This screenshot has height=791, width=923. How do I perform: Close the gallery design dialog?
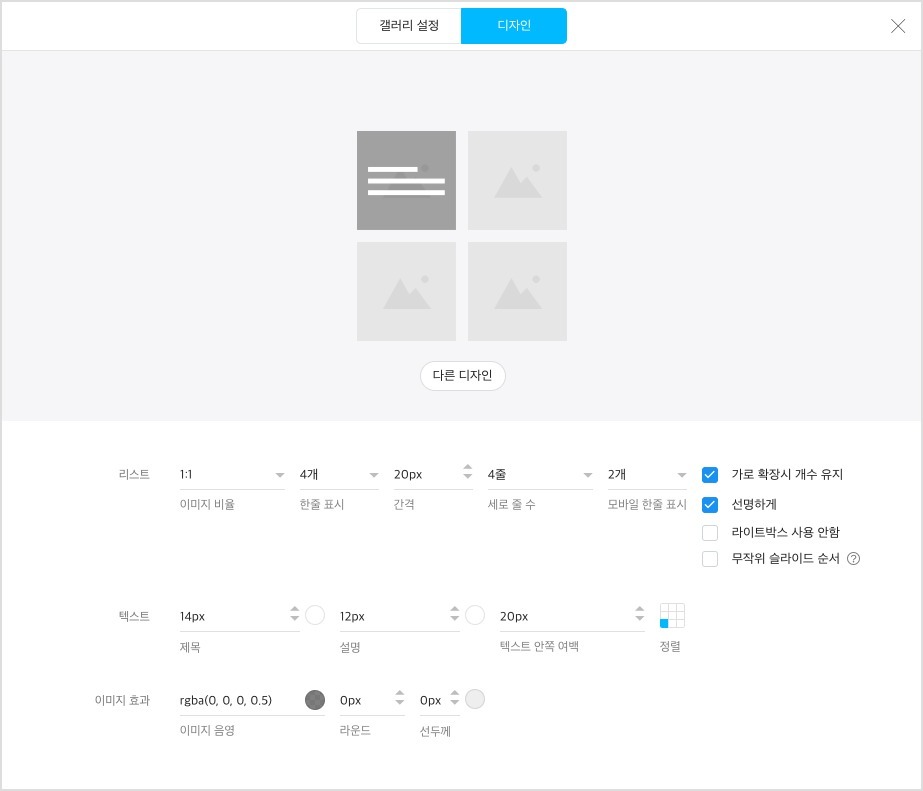click(x=898, y=26)
